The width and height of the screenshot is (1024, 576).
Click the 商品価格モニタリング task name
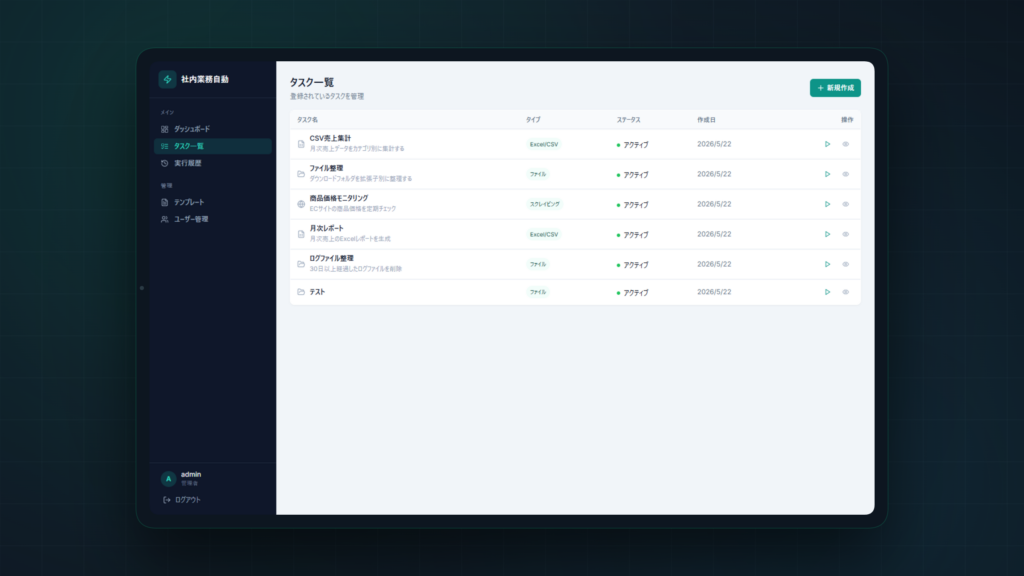(339, 199)
